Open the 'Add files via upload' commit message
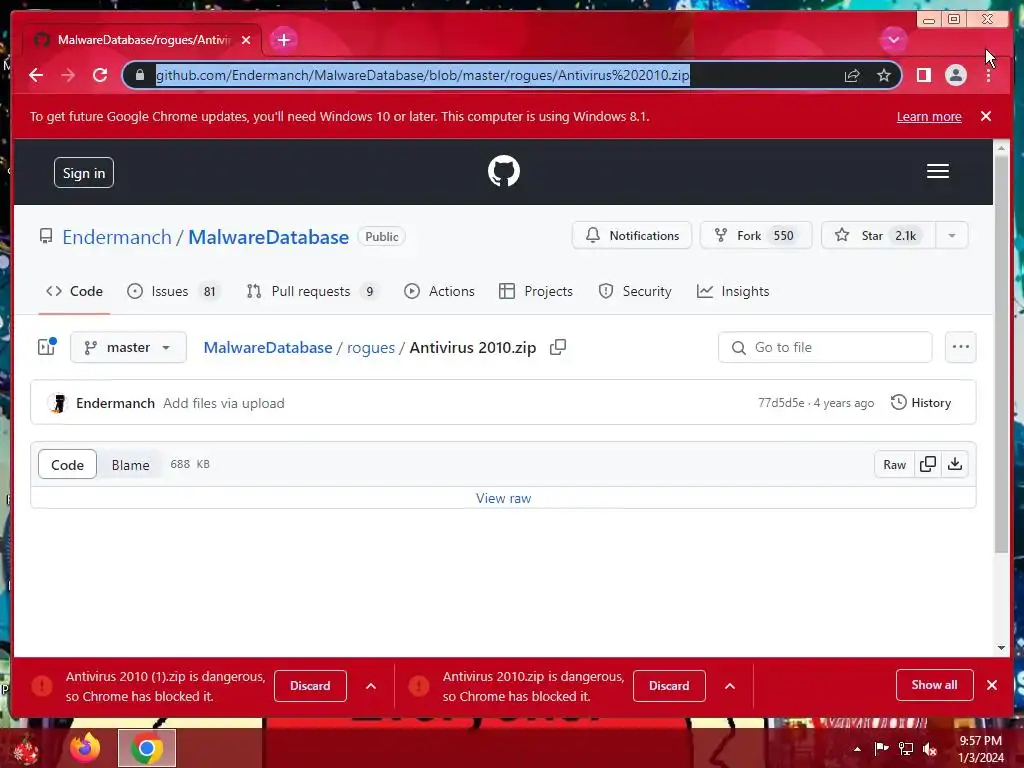 (223, 403)
